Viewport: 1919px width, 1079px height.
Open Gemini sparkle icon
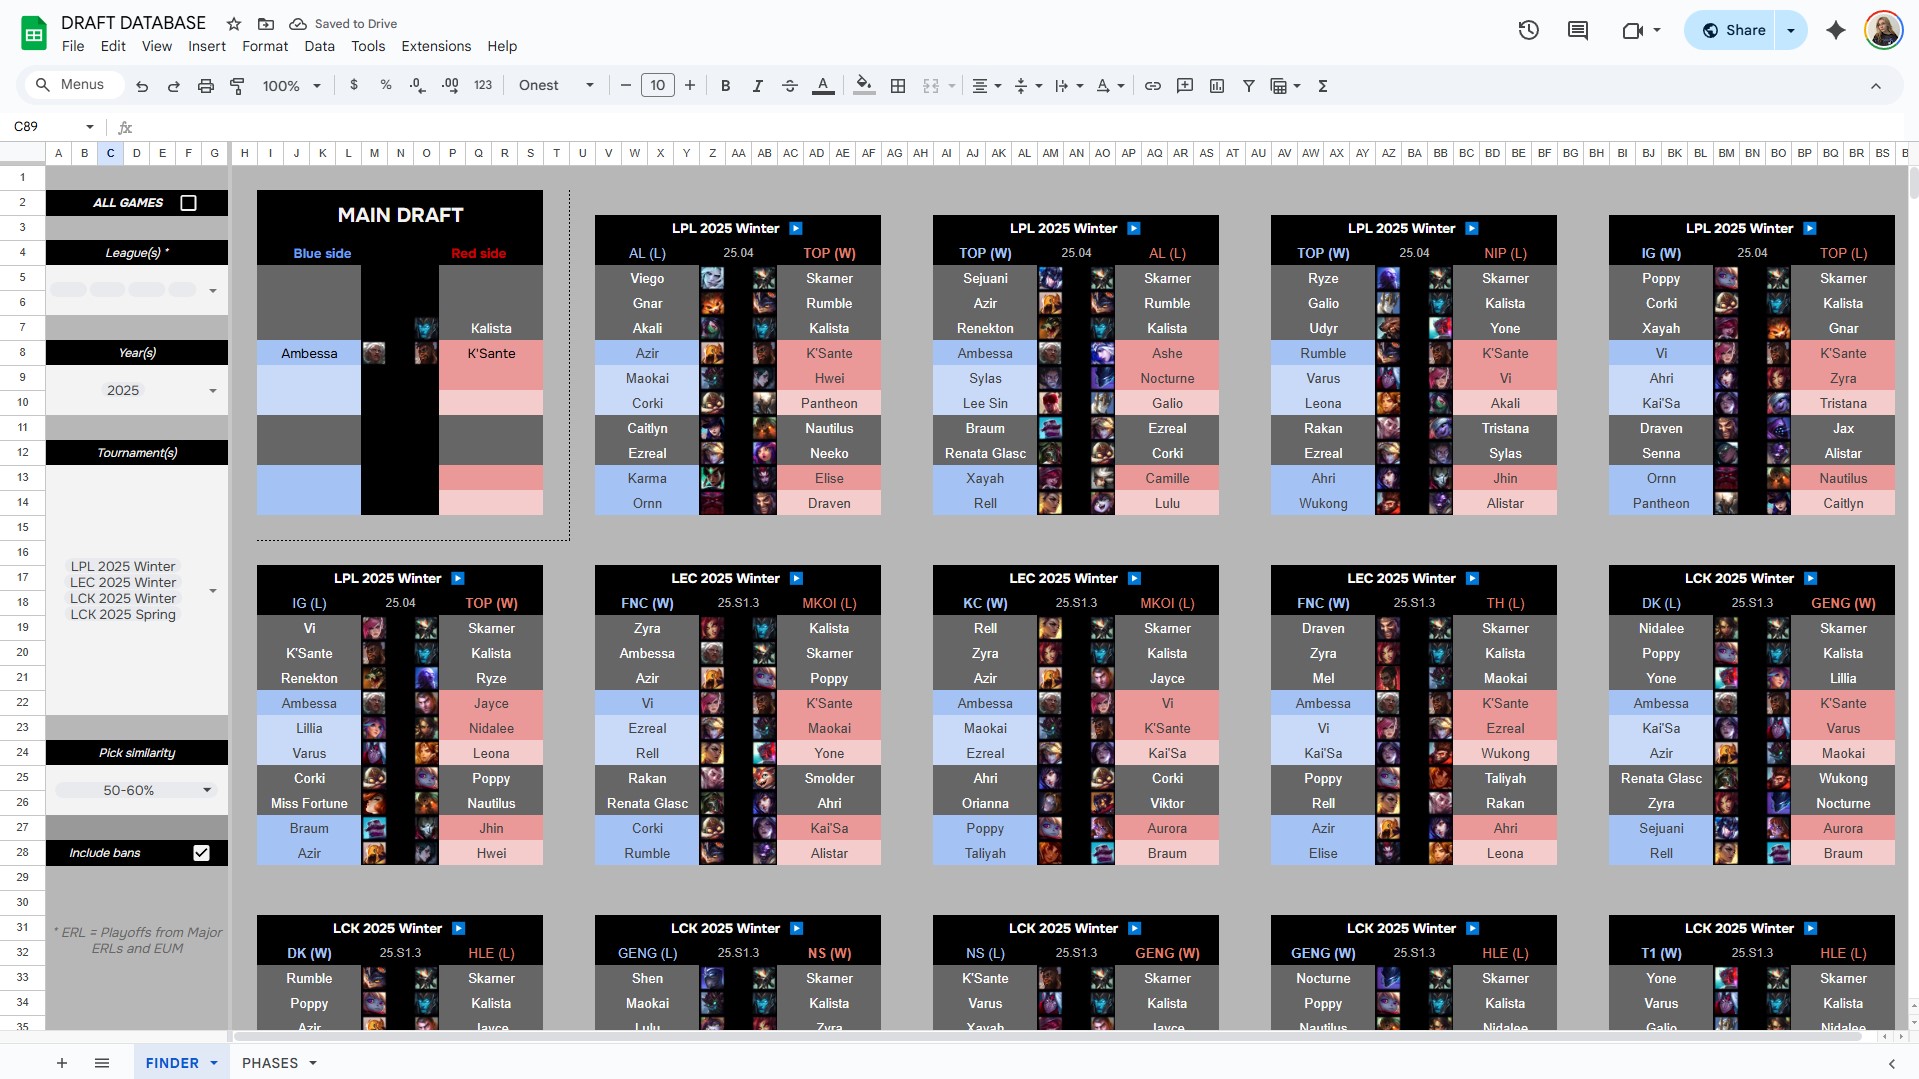pyautogui.click(x=1836, y=30)
